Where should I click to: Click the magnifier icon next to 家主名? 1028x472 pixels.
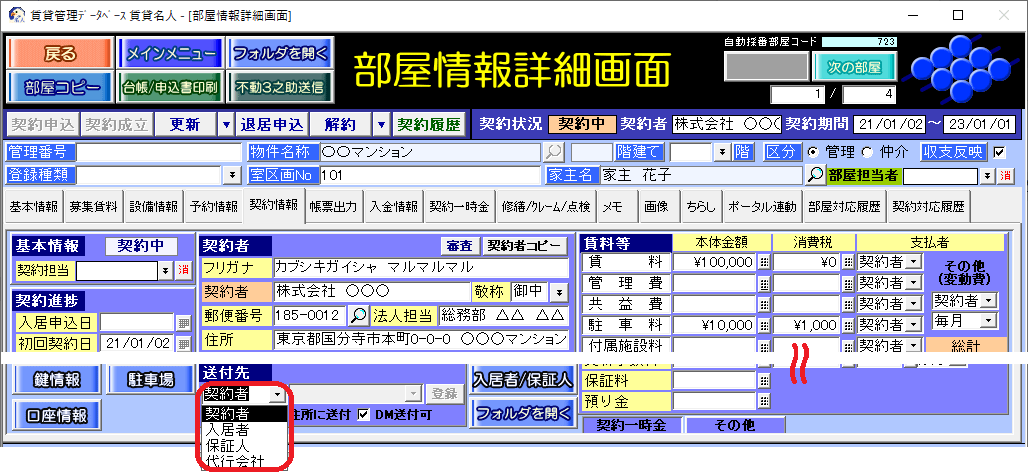click(815, 175)
